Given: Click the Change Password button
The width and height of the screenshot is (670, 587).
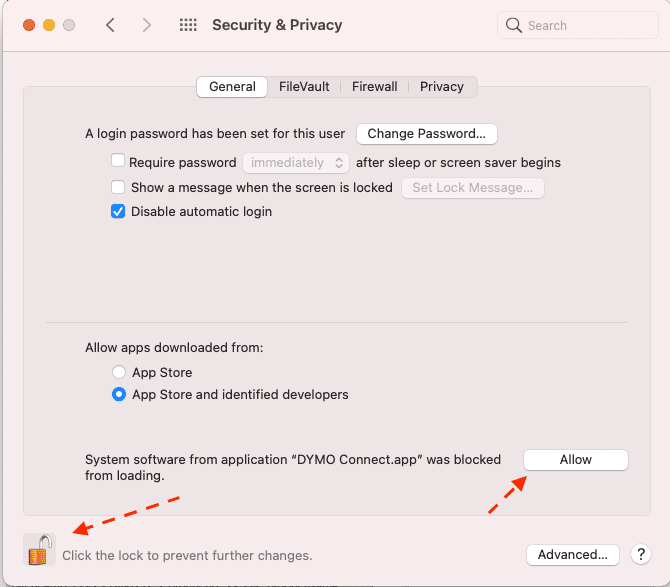Looking at the screenshot, I should coord(426,134).
